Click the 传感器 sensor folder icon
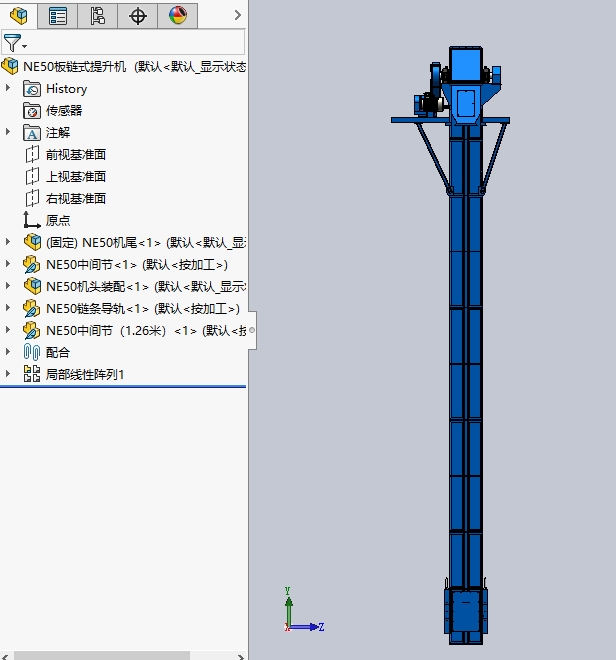 (x=32, y=111)
